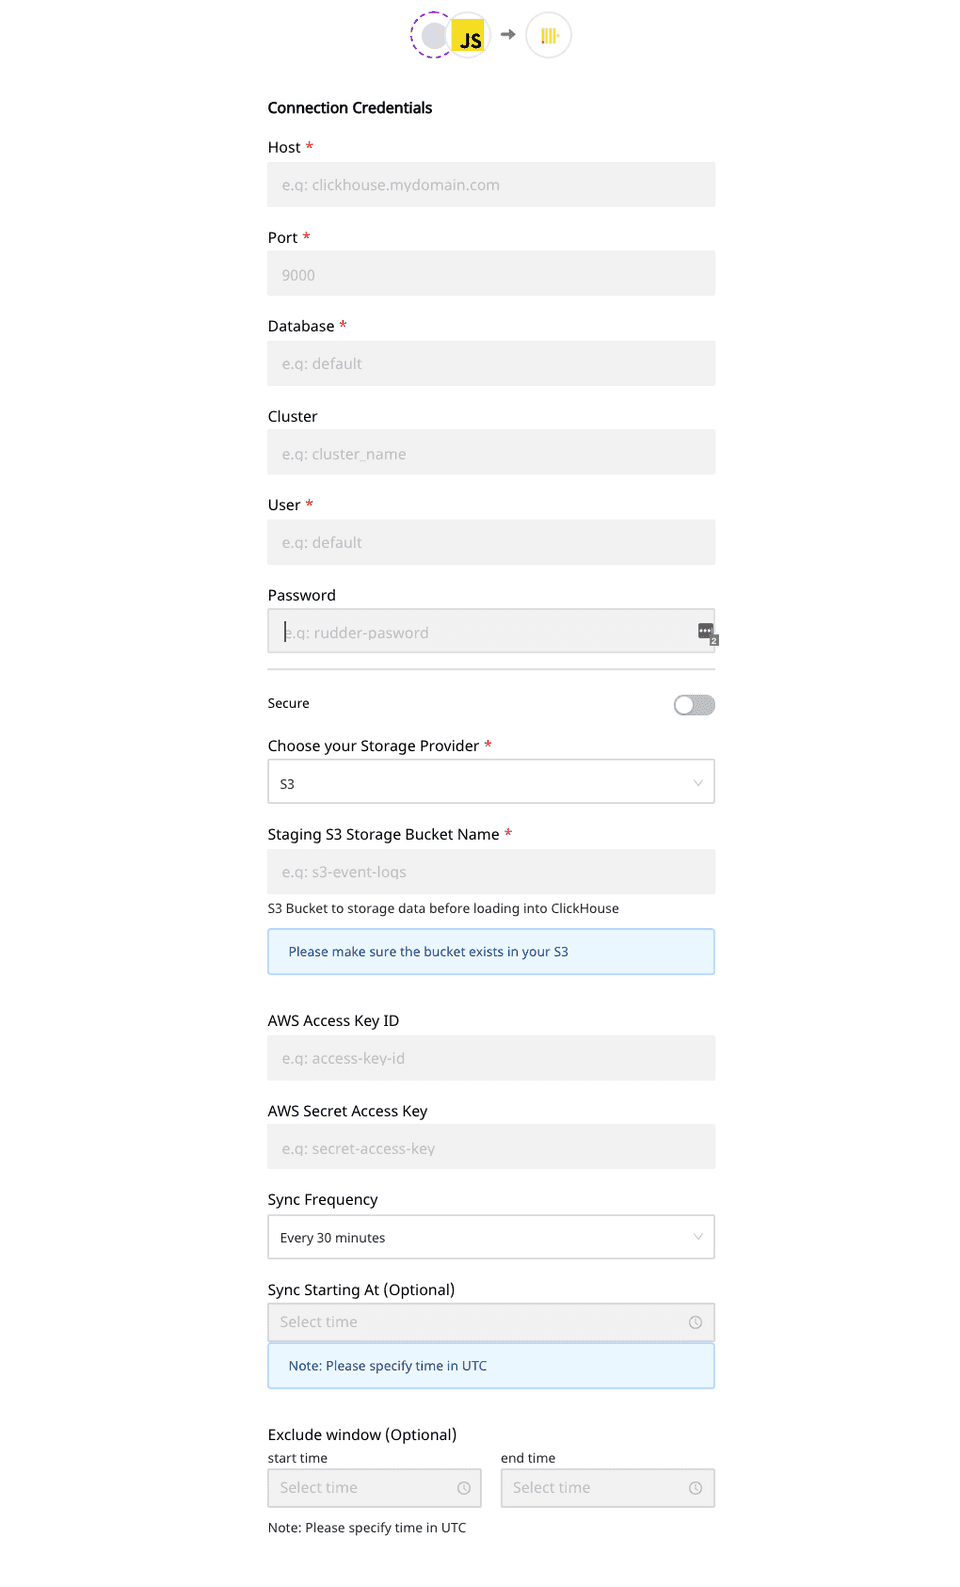Select the Database text box
960x1587 pixels.
490,364
